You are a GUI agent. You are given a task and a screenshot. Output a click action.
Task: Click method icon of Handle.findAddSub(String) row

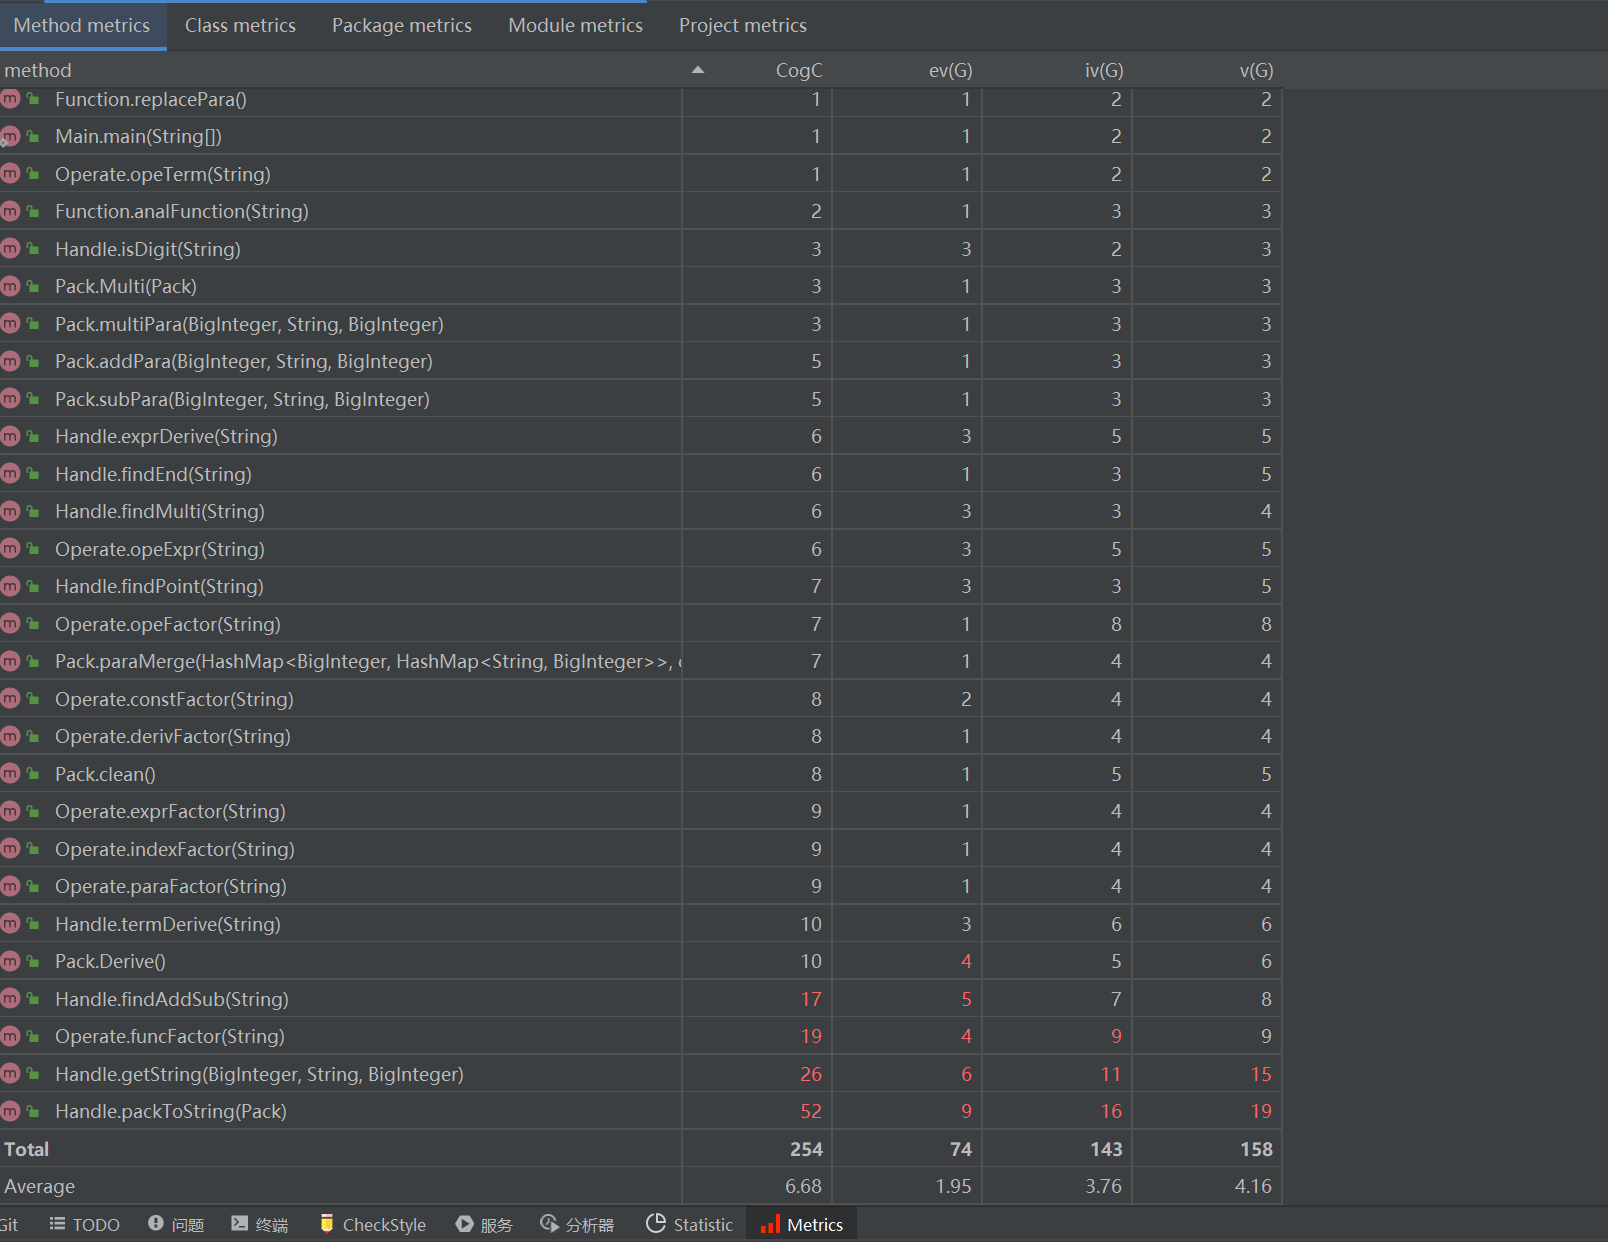[x=10, y=998]
